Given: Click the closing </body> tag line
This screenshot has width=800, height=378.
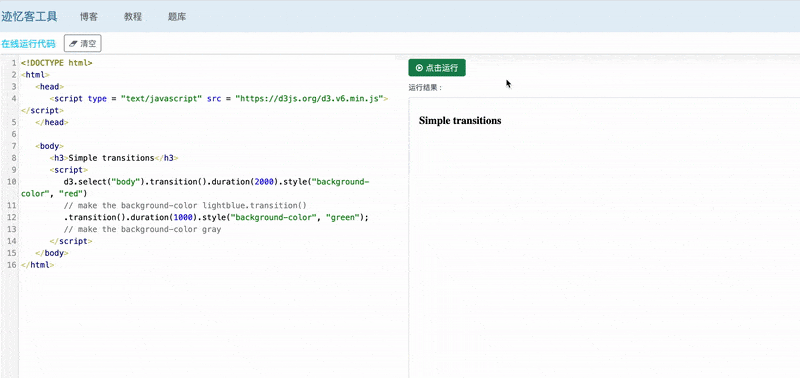Looking at the screenshot, I should pos(52,253).
